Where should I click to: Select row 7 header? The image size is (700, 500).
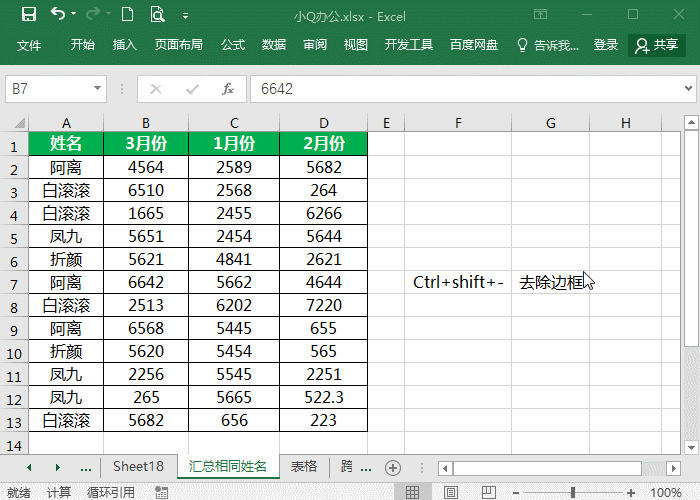(14, 284)
